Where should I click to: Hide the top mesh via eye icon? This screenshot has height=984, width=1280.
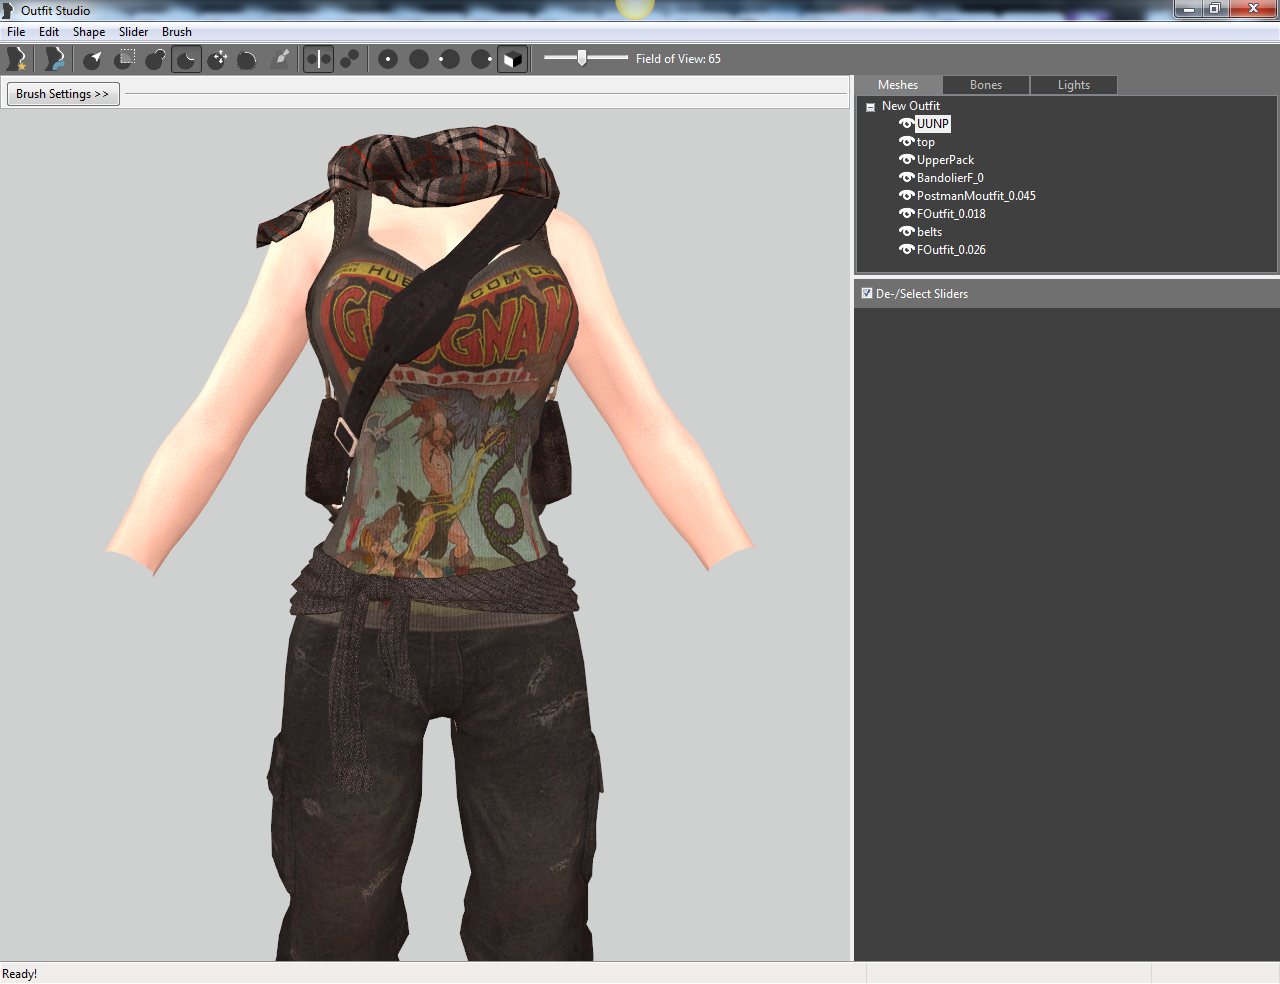[906, 142]
